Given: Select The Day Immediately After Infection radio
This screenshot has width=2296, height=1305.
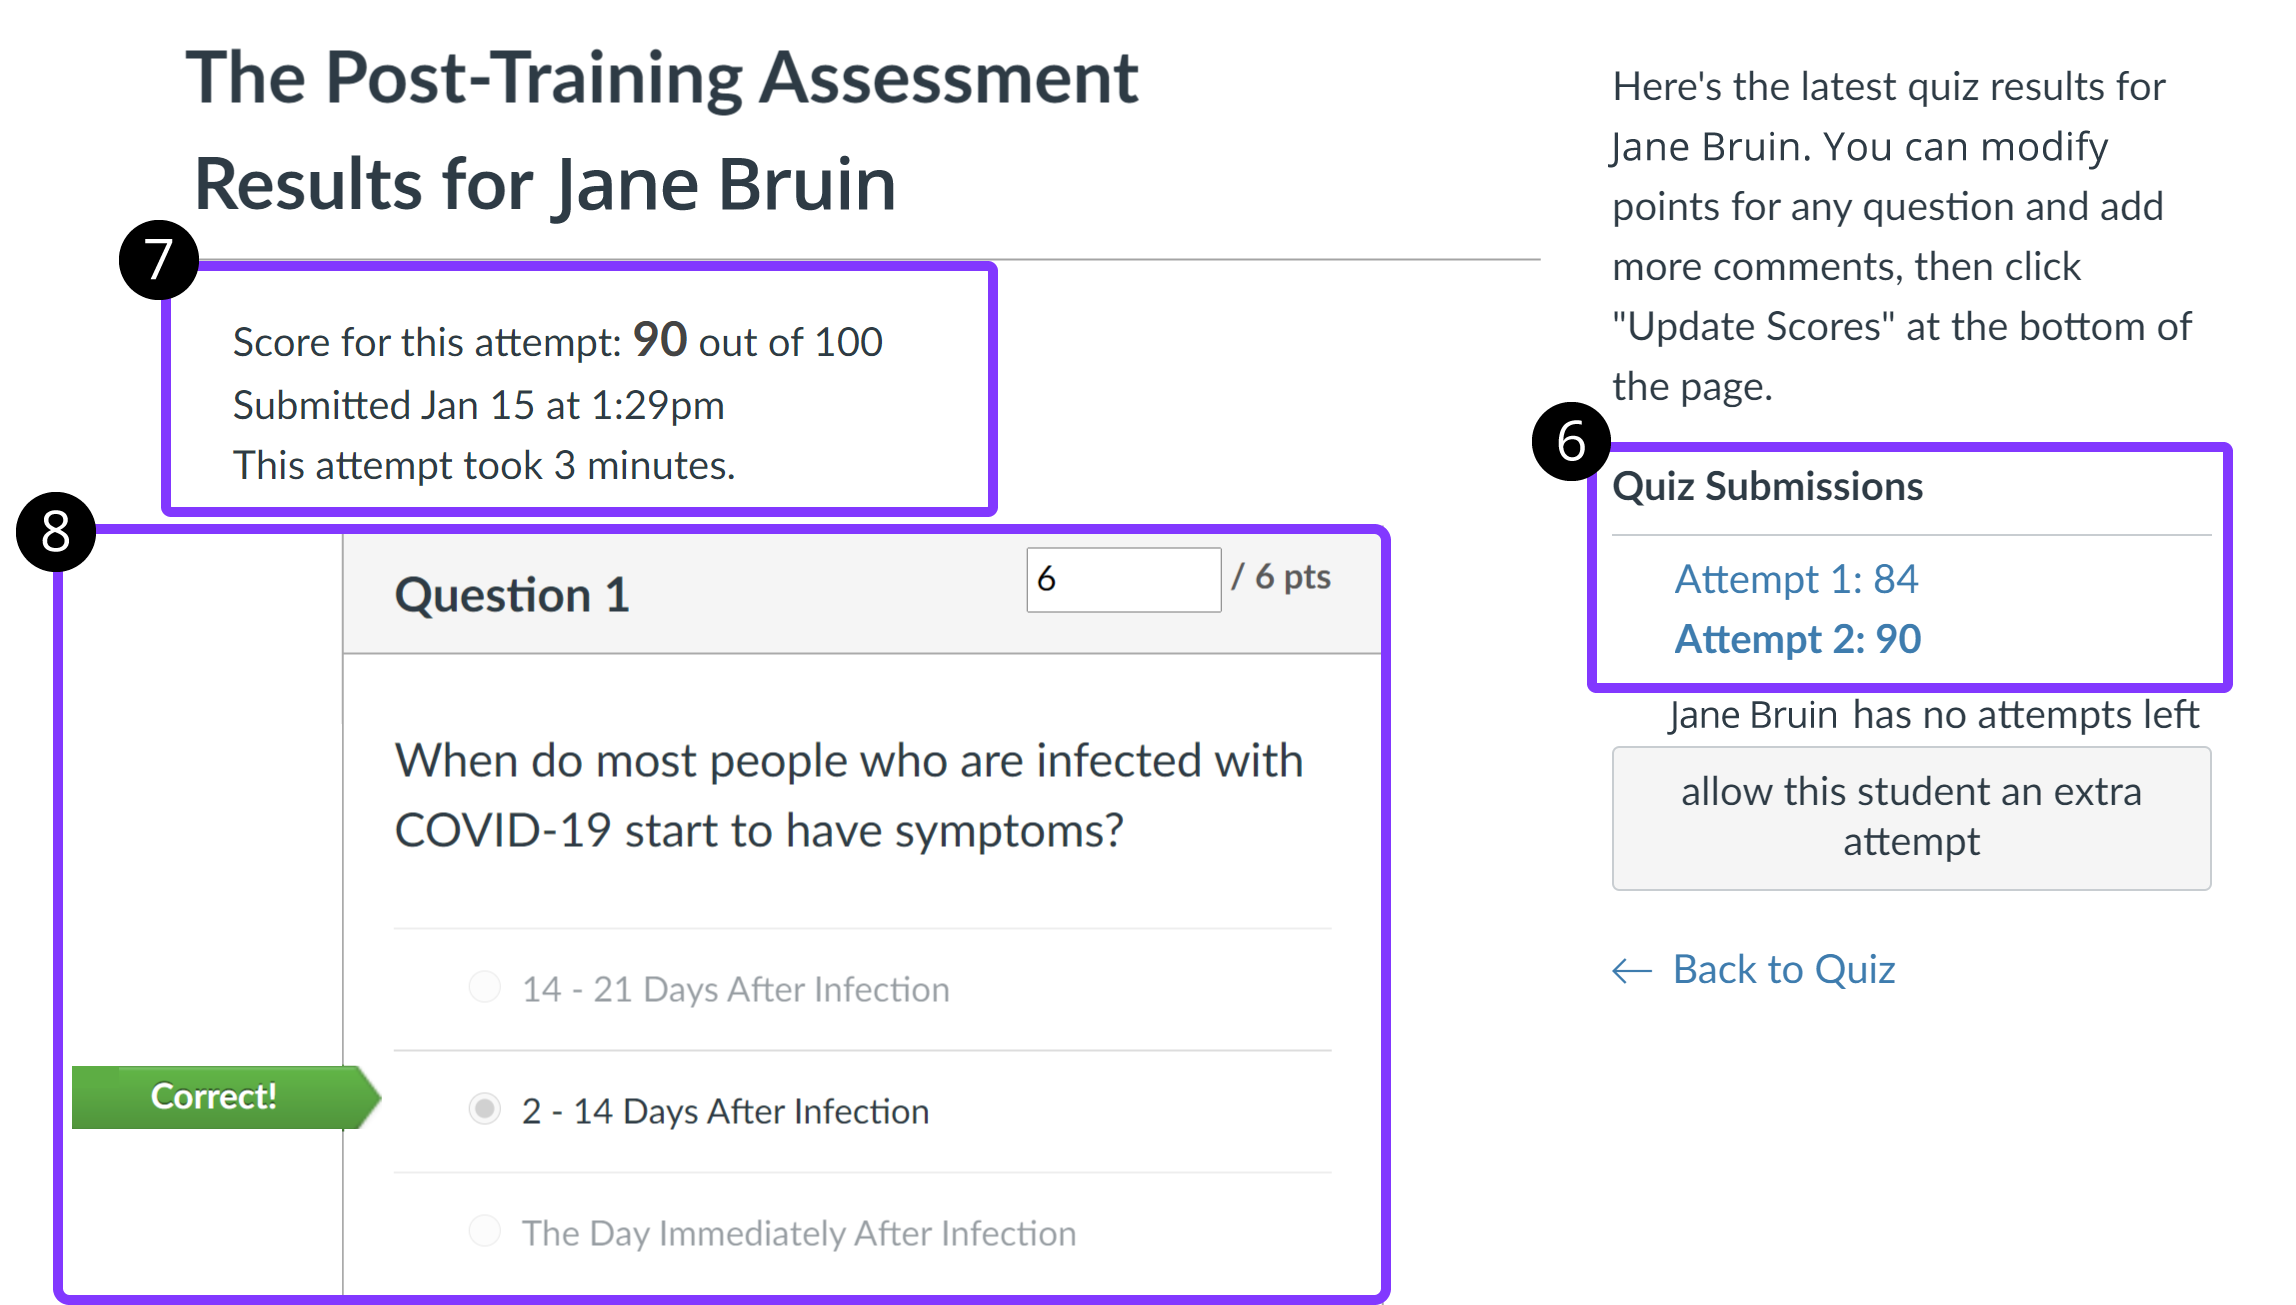Looking at the screenshot, I should tap(485, 1231).
